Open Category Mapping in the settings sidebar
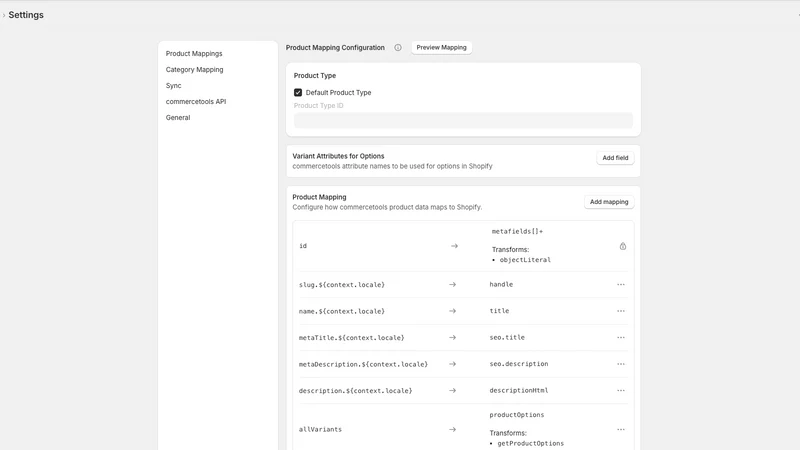 tap(194, 69)
